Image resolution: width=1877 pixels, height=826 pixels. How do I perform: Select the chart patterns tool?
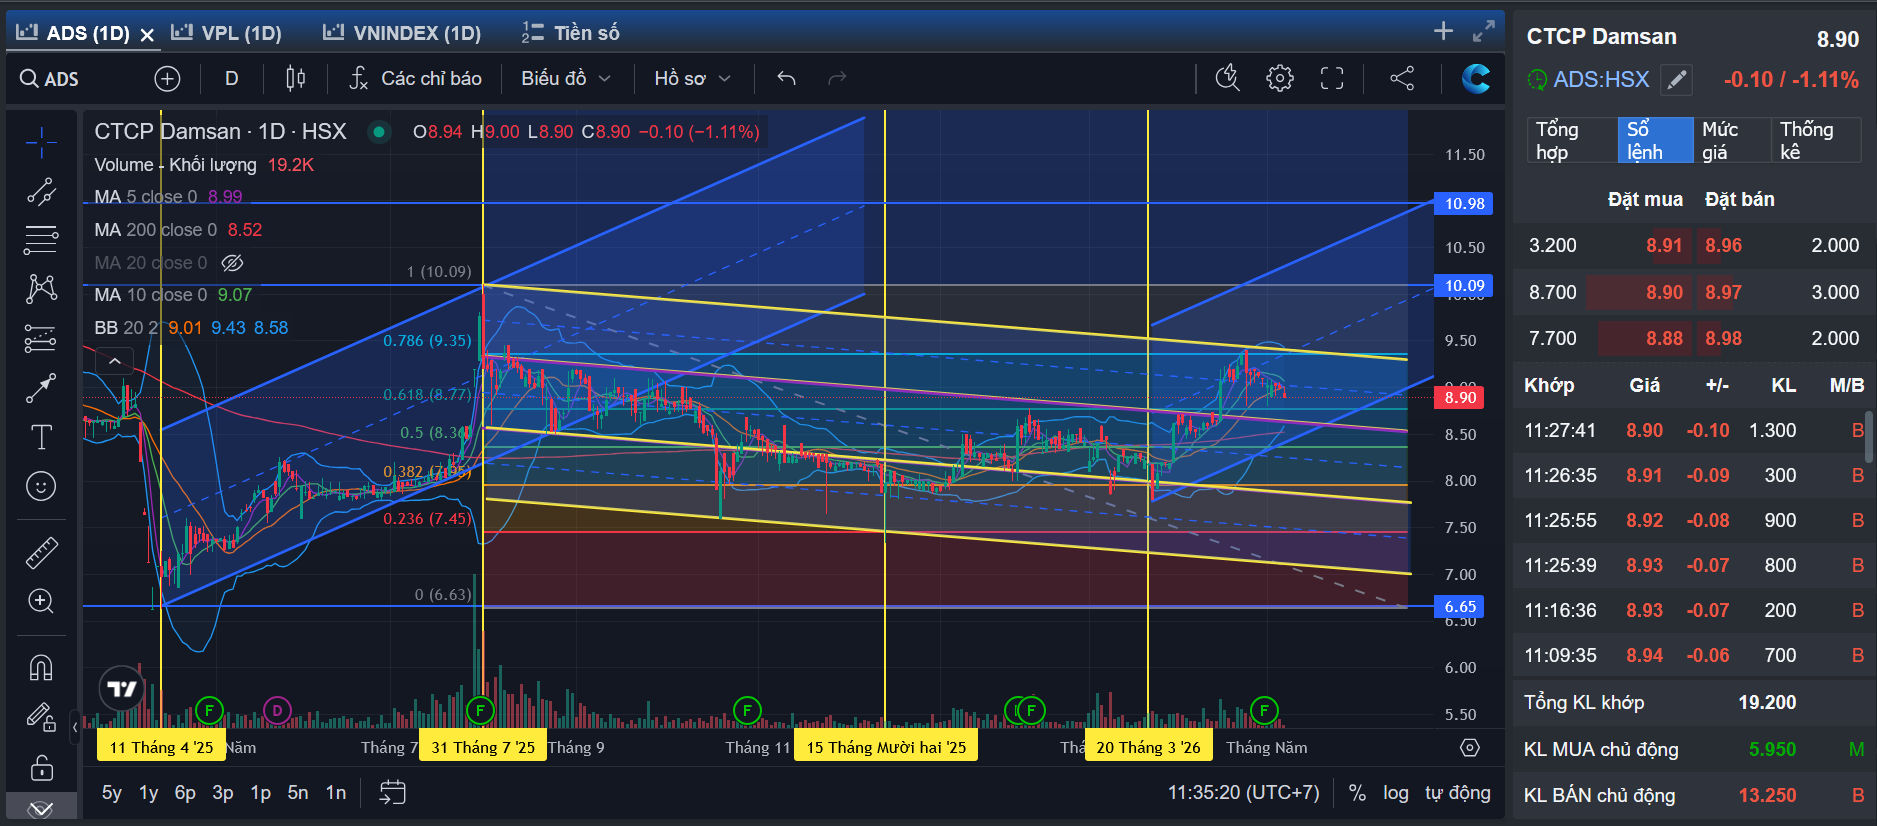(41, 289)
